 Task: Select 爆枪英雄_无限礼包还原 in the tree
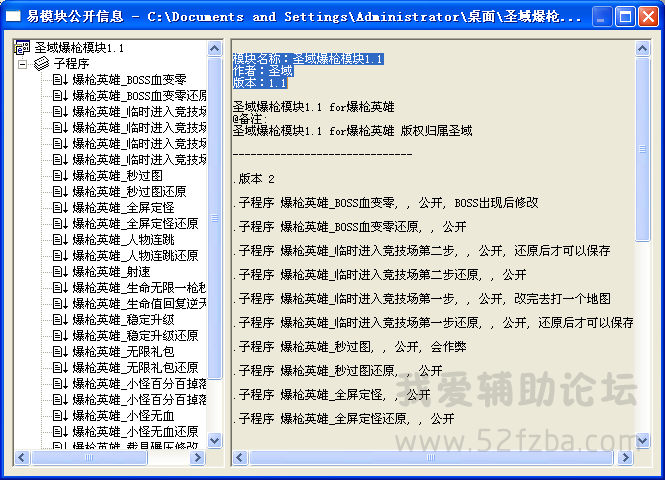pyautogui.click(x=135, y=368)
